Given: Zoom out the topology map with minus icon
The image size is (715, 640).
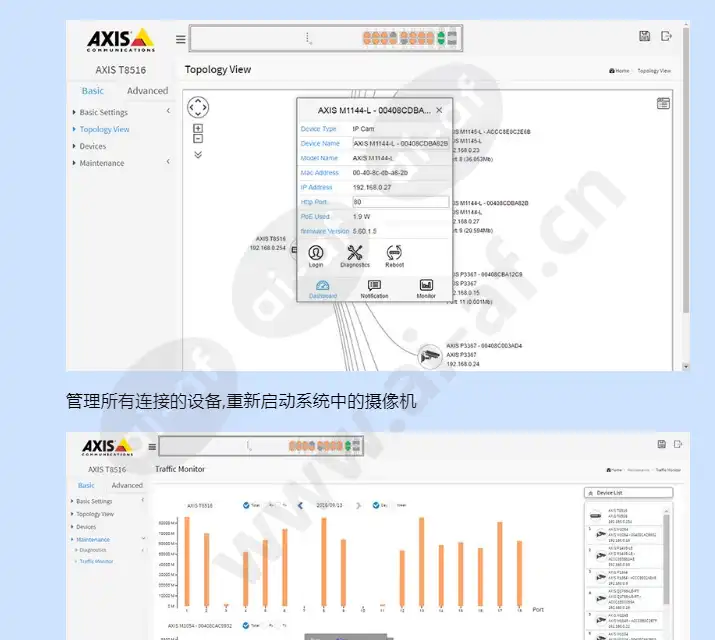Looking at the screenshot, I should 198,139.
